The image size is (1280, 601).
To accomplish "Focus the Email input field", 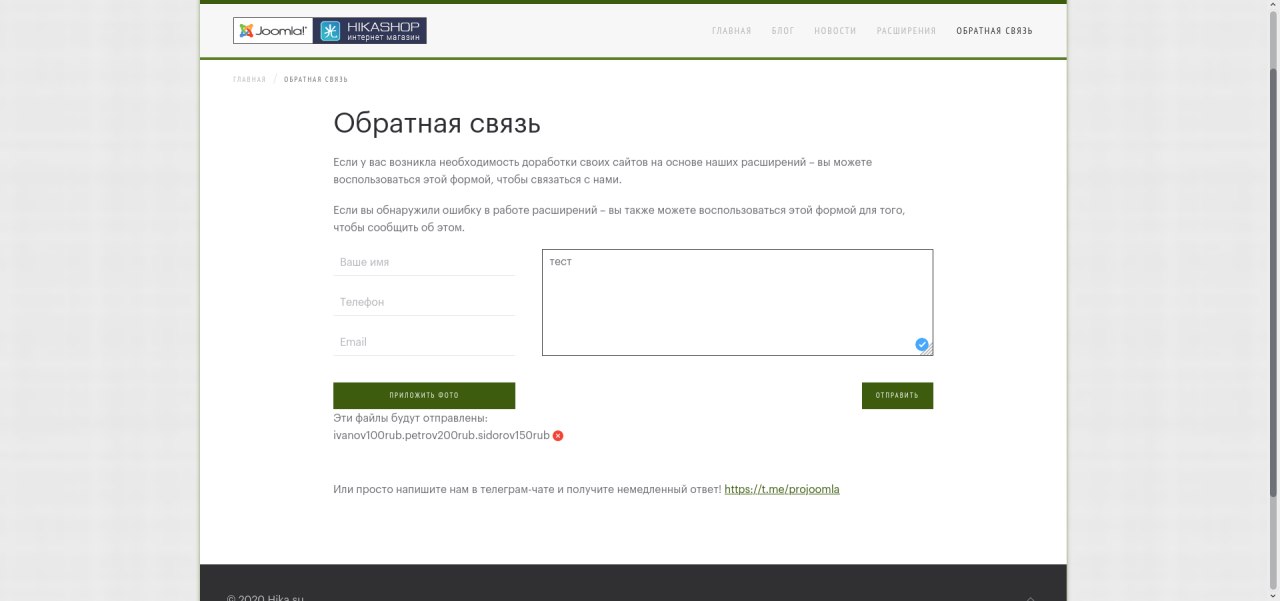I will point(424,342).
